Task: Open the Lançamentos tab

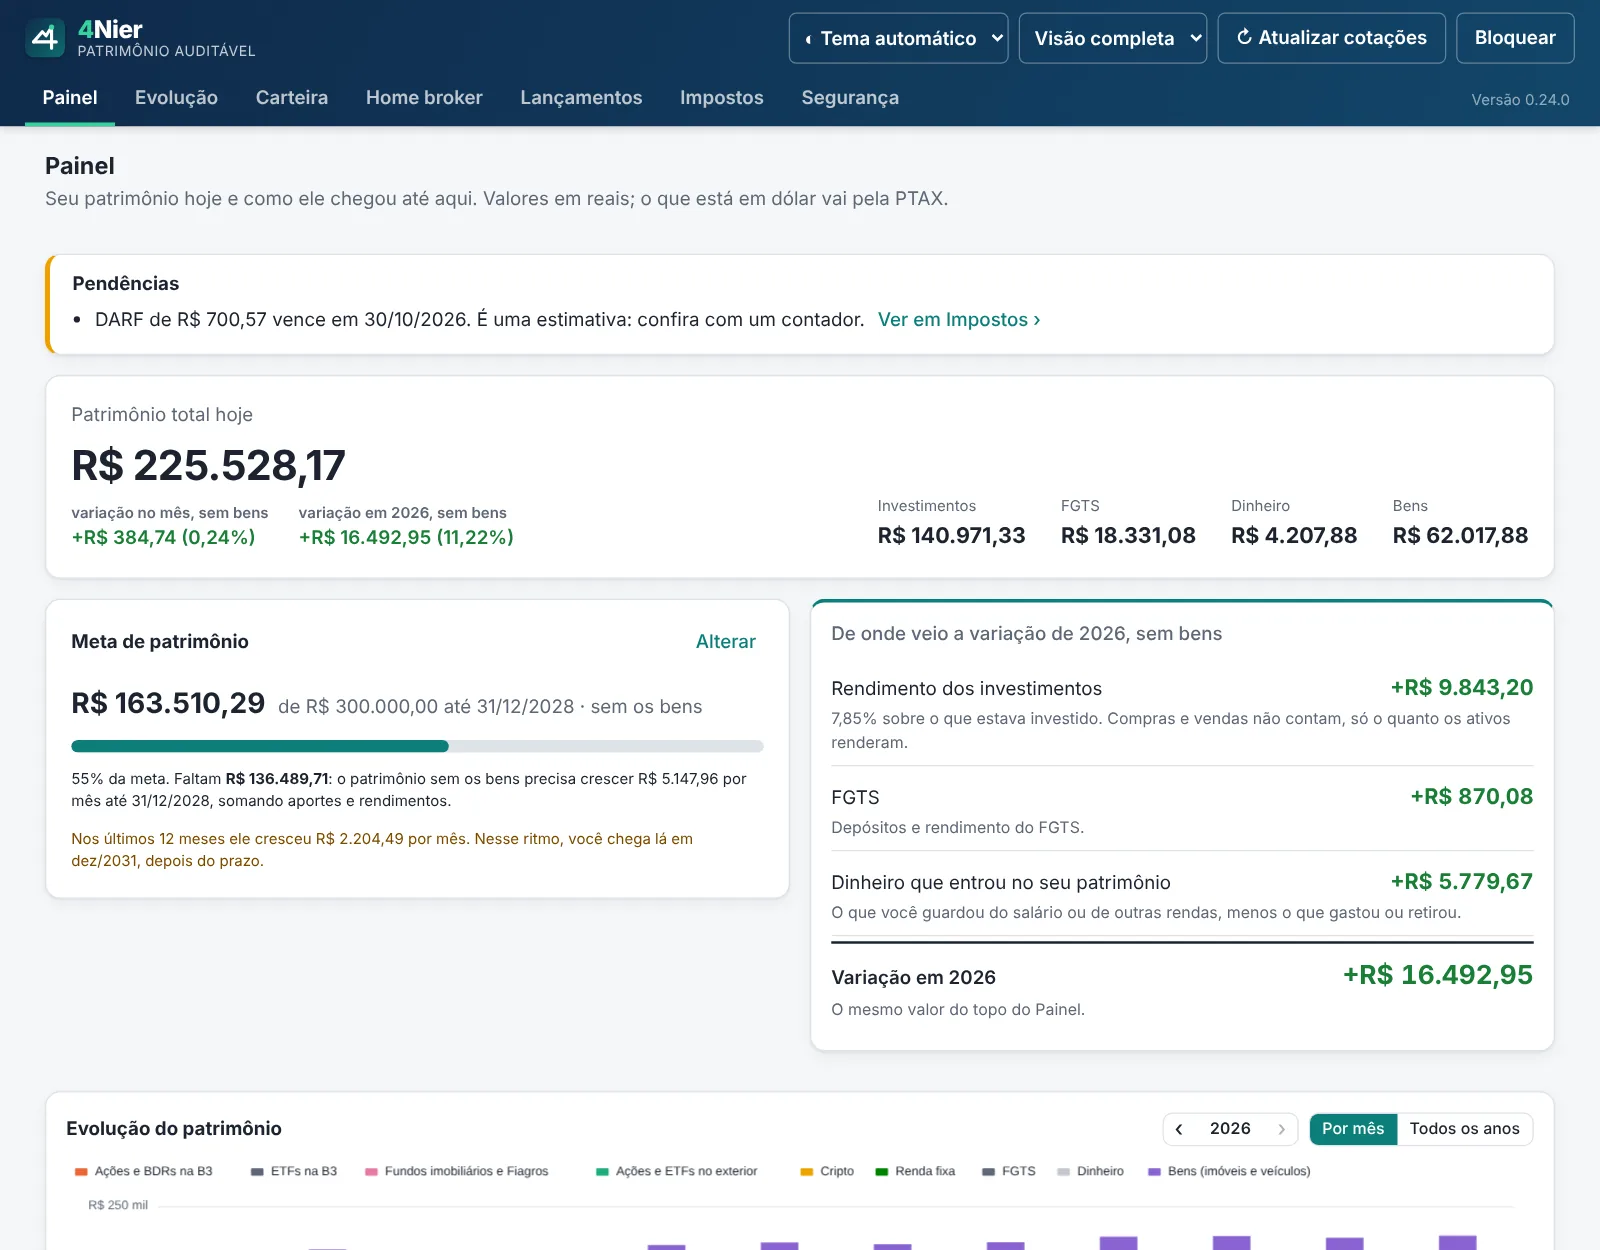Action: coord(581,98)
